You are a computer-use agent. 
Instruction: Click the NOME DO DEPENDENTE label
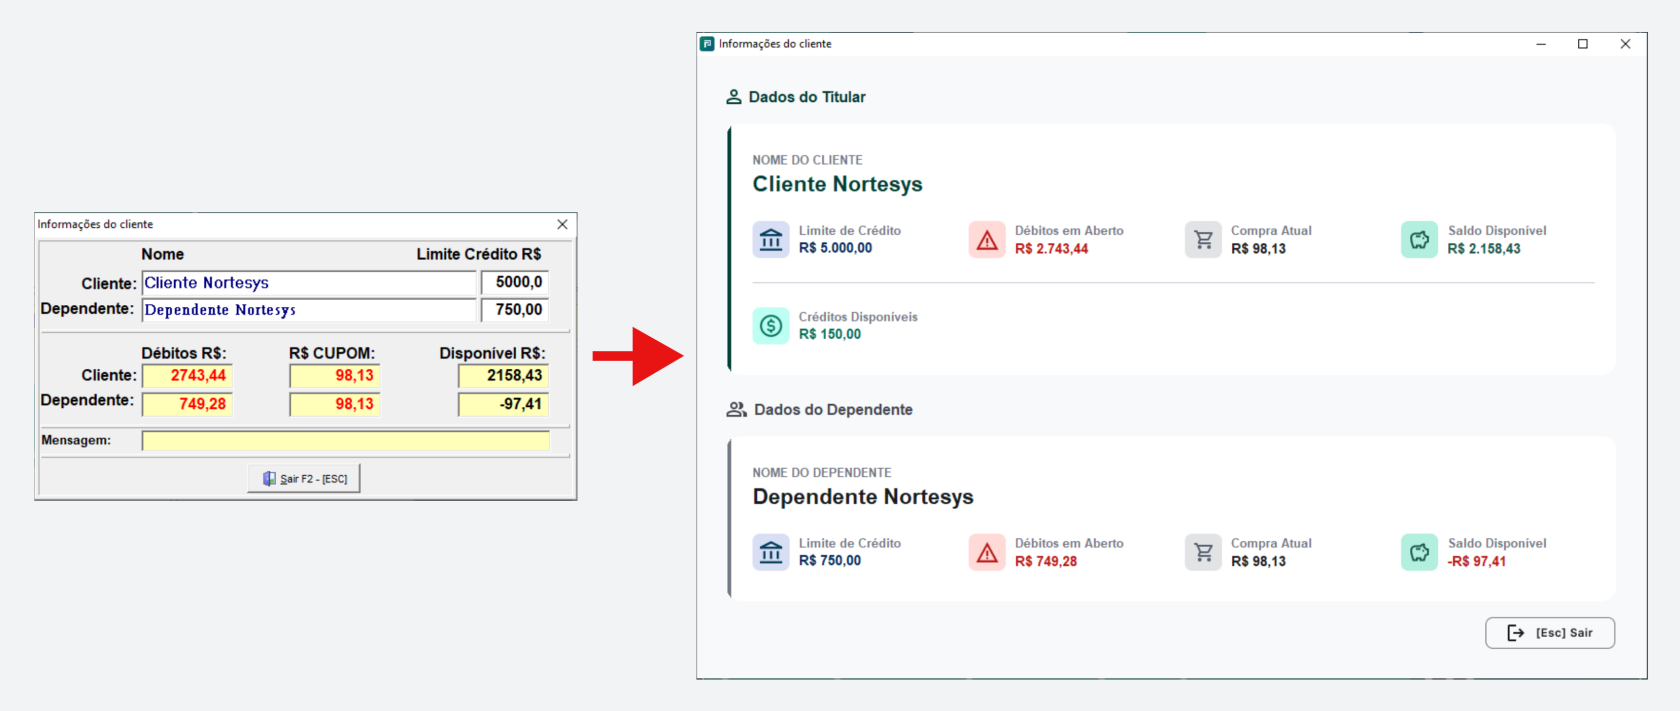point(822,473)
